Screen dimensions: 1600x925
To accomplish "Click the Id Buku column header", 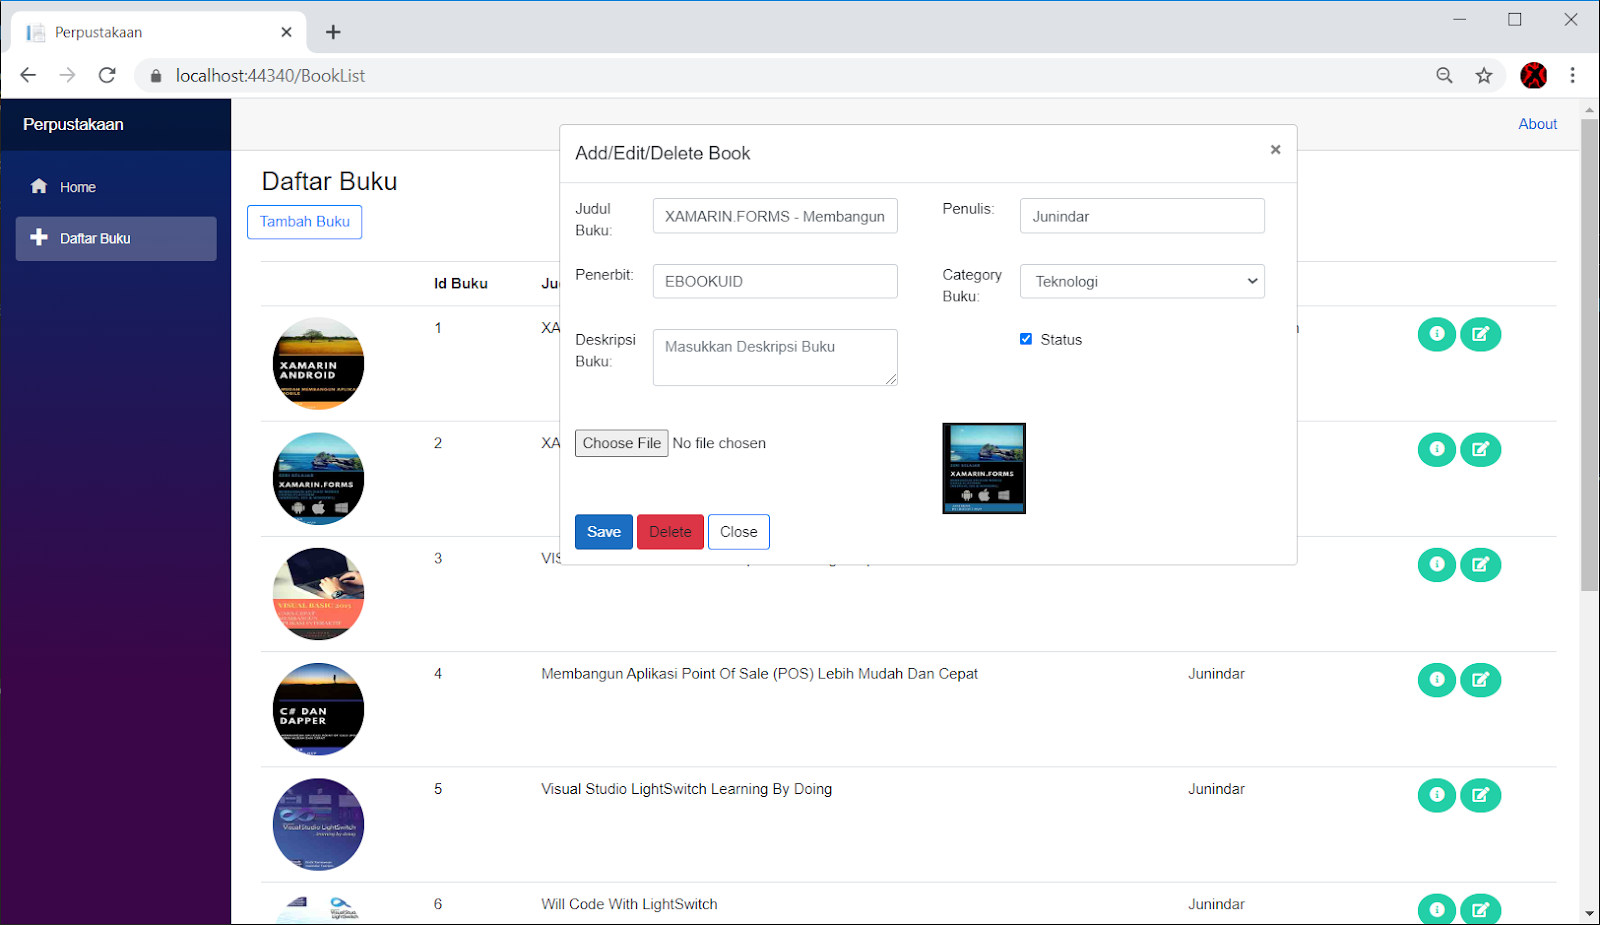I will [460, 283].
